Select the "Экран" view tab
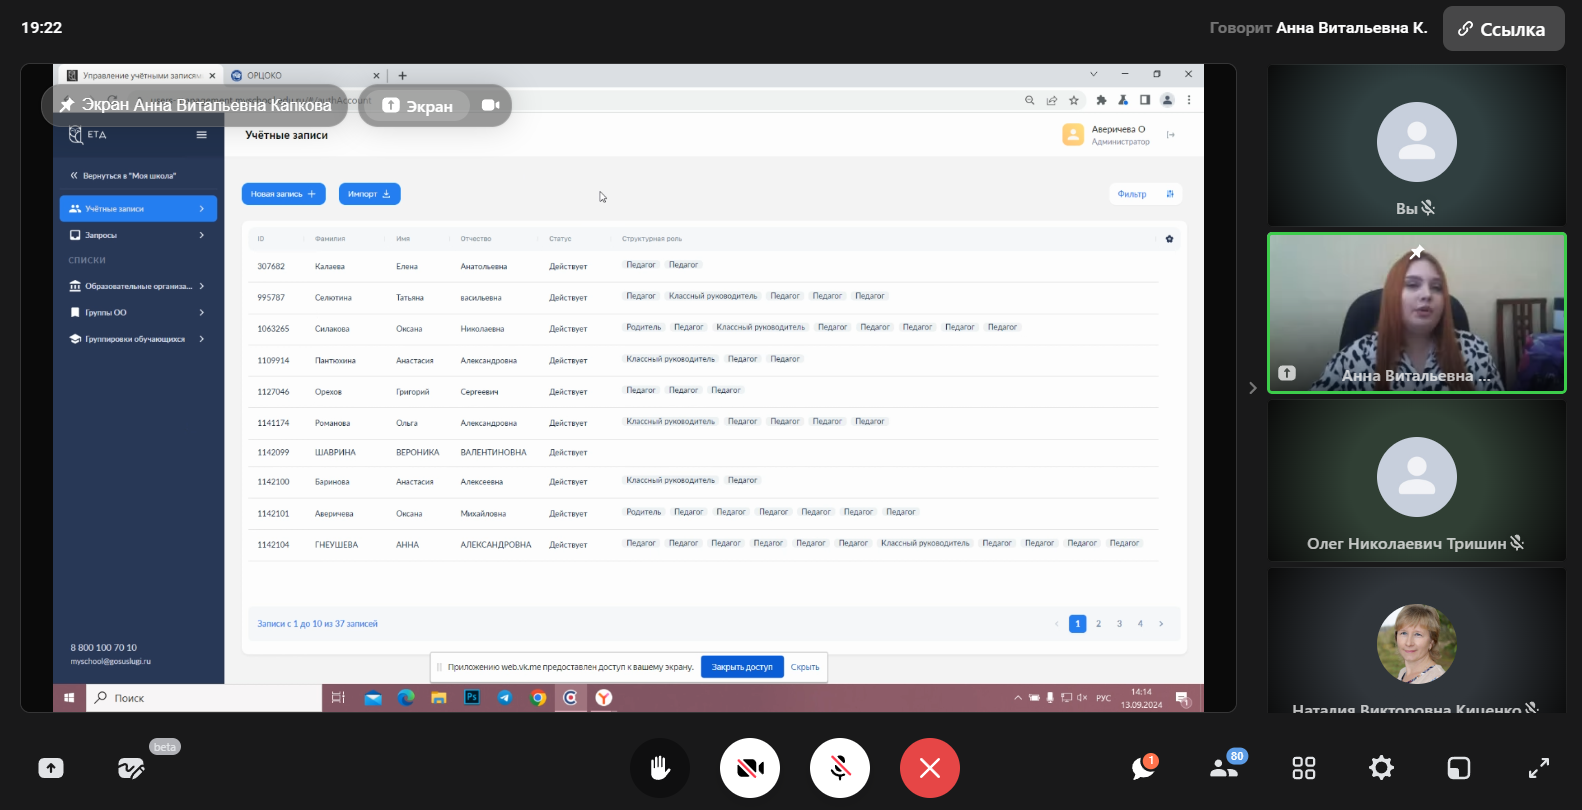The image size is (1582, 810). [x=418, y=106]
